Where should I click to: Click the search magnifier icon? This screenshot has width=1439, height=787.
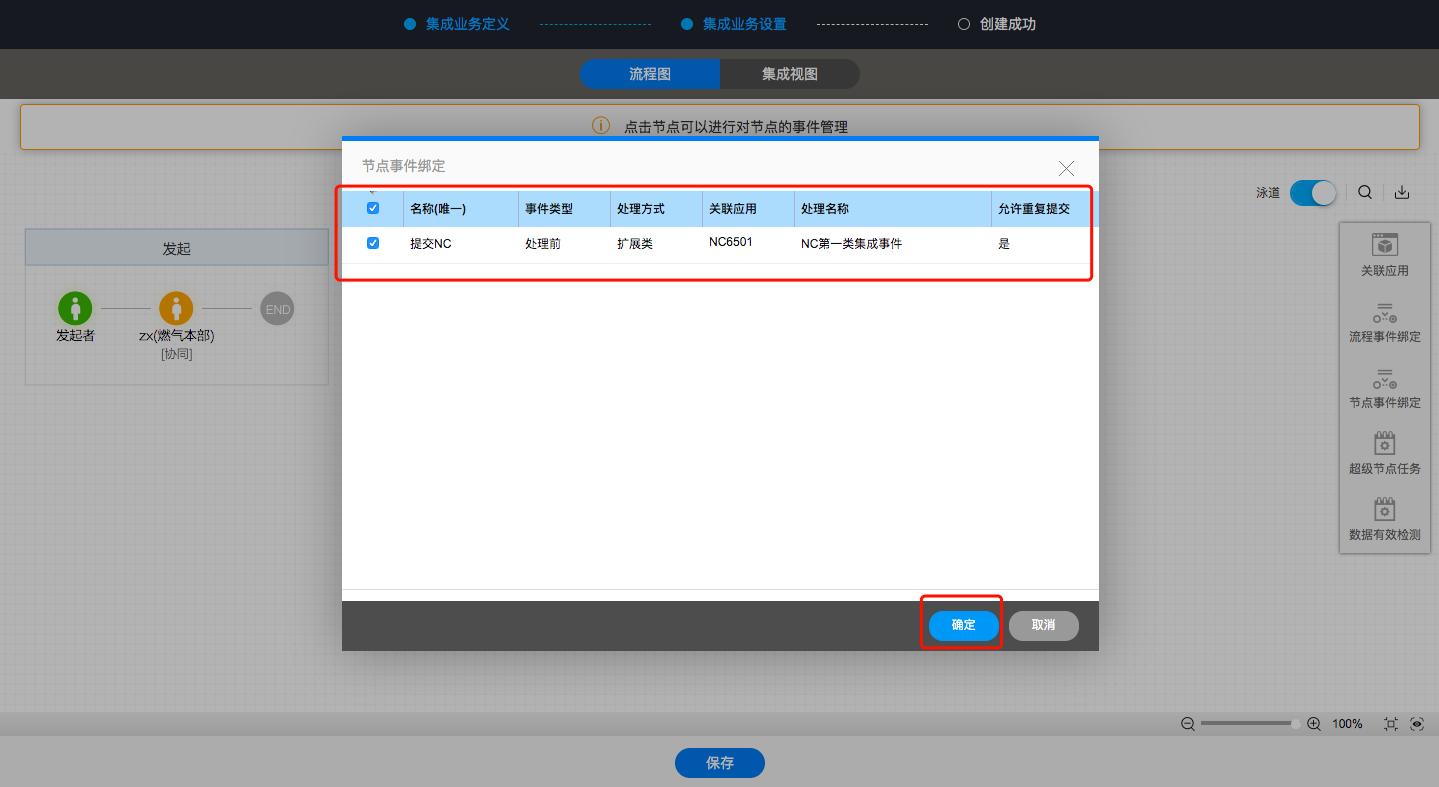[1365, 193]
